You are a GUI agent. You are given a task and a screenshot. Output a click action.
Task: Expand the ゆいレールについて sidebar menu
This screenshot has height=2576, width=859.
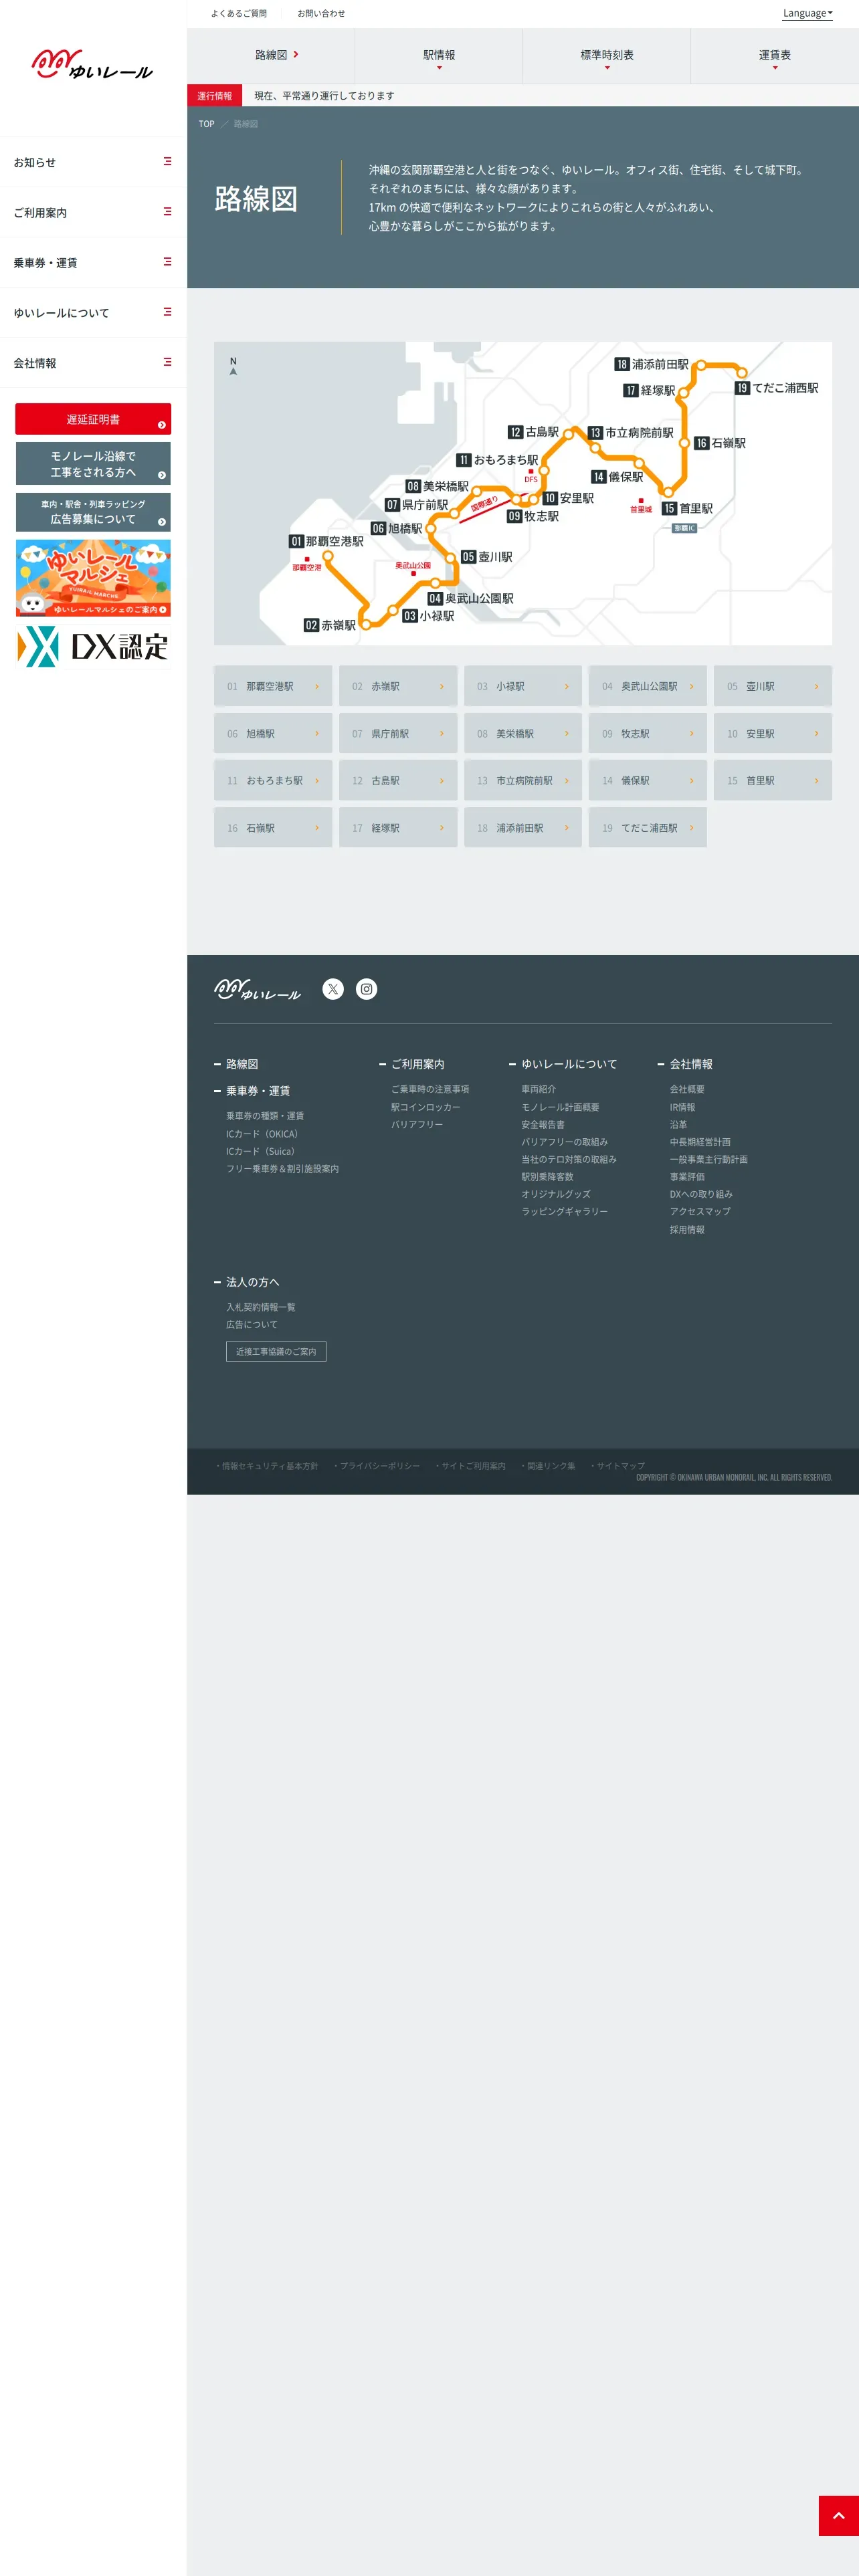pyautogui.click(x=93, y=313)
